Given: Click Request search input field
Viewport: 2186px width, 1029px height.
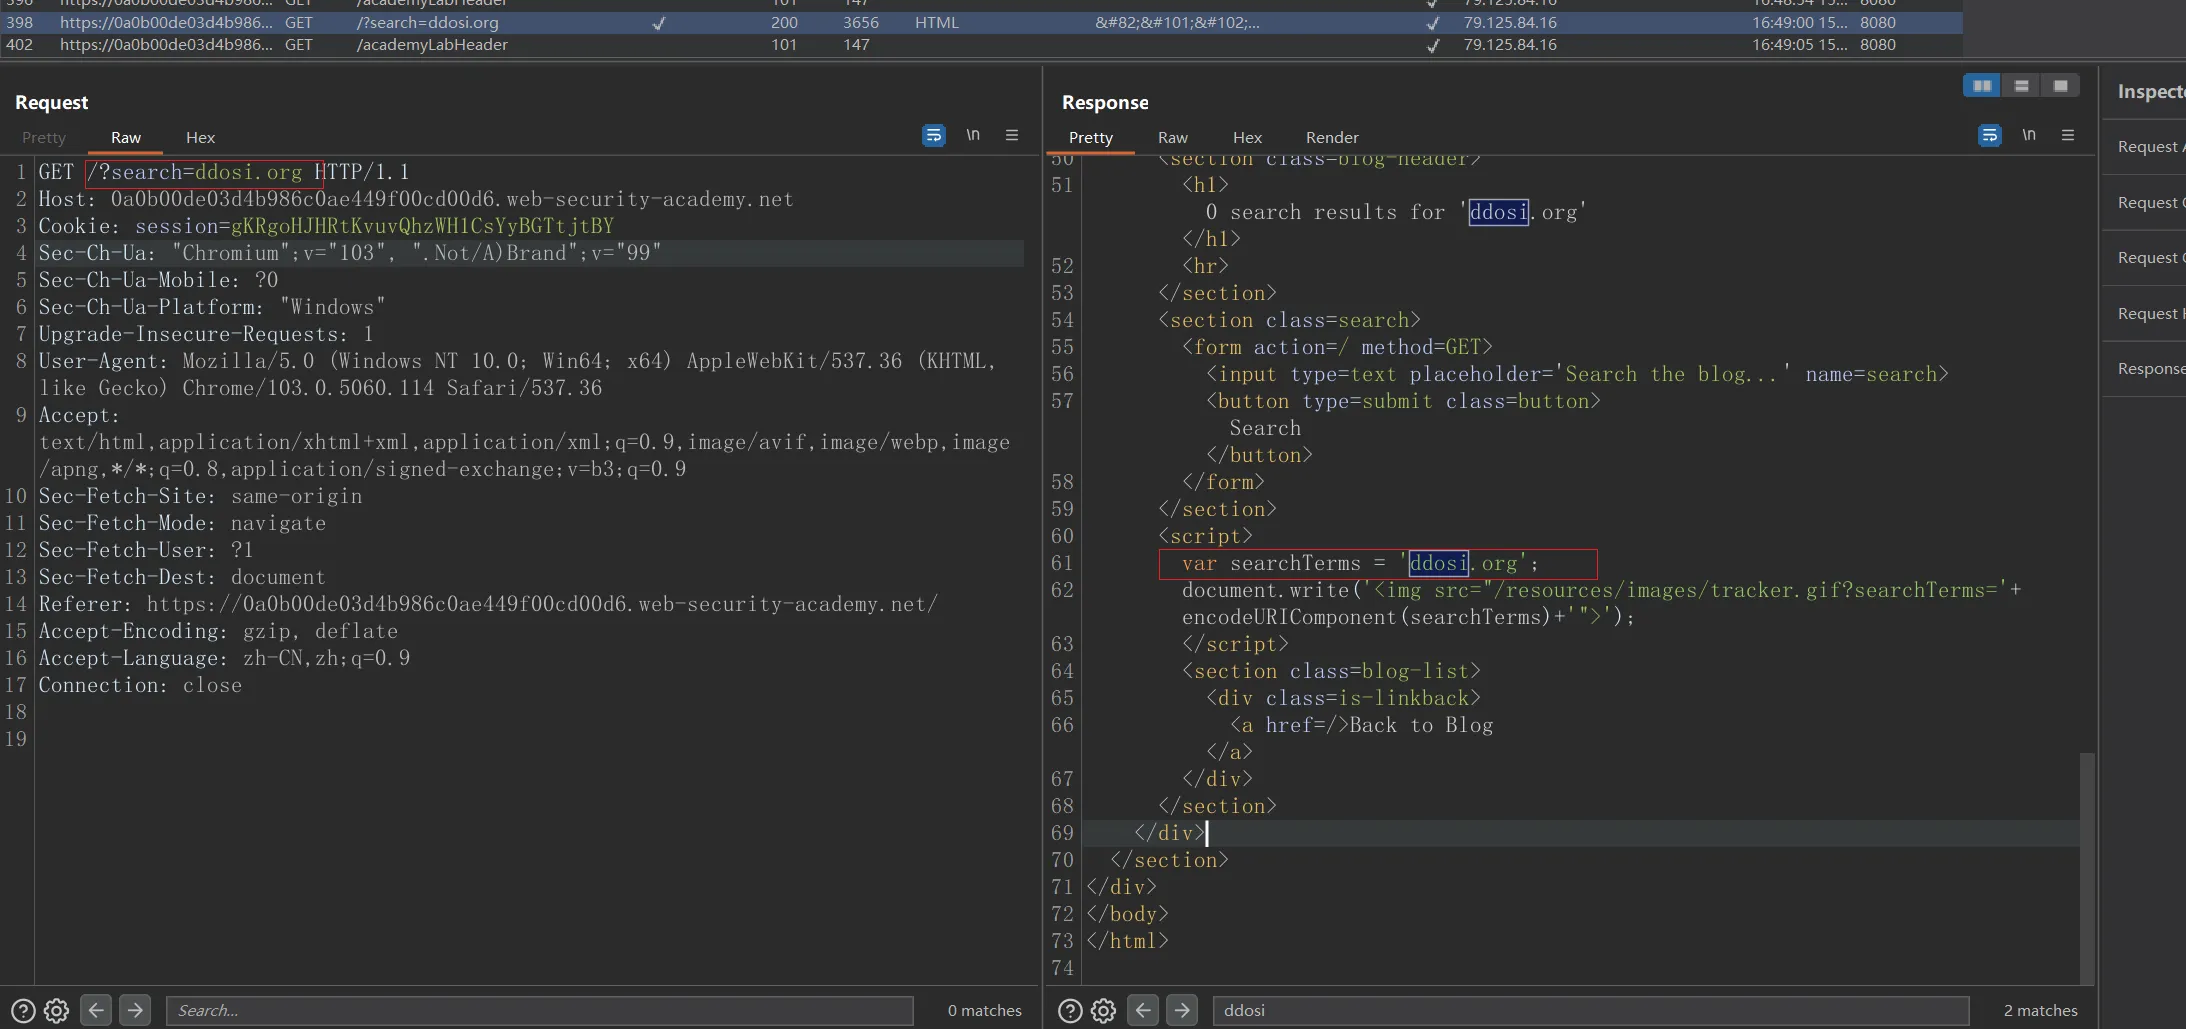Looking at the screenshot, I should pyautogui.click(x=540, y=1010).
